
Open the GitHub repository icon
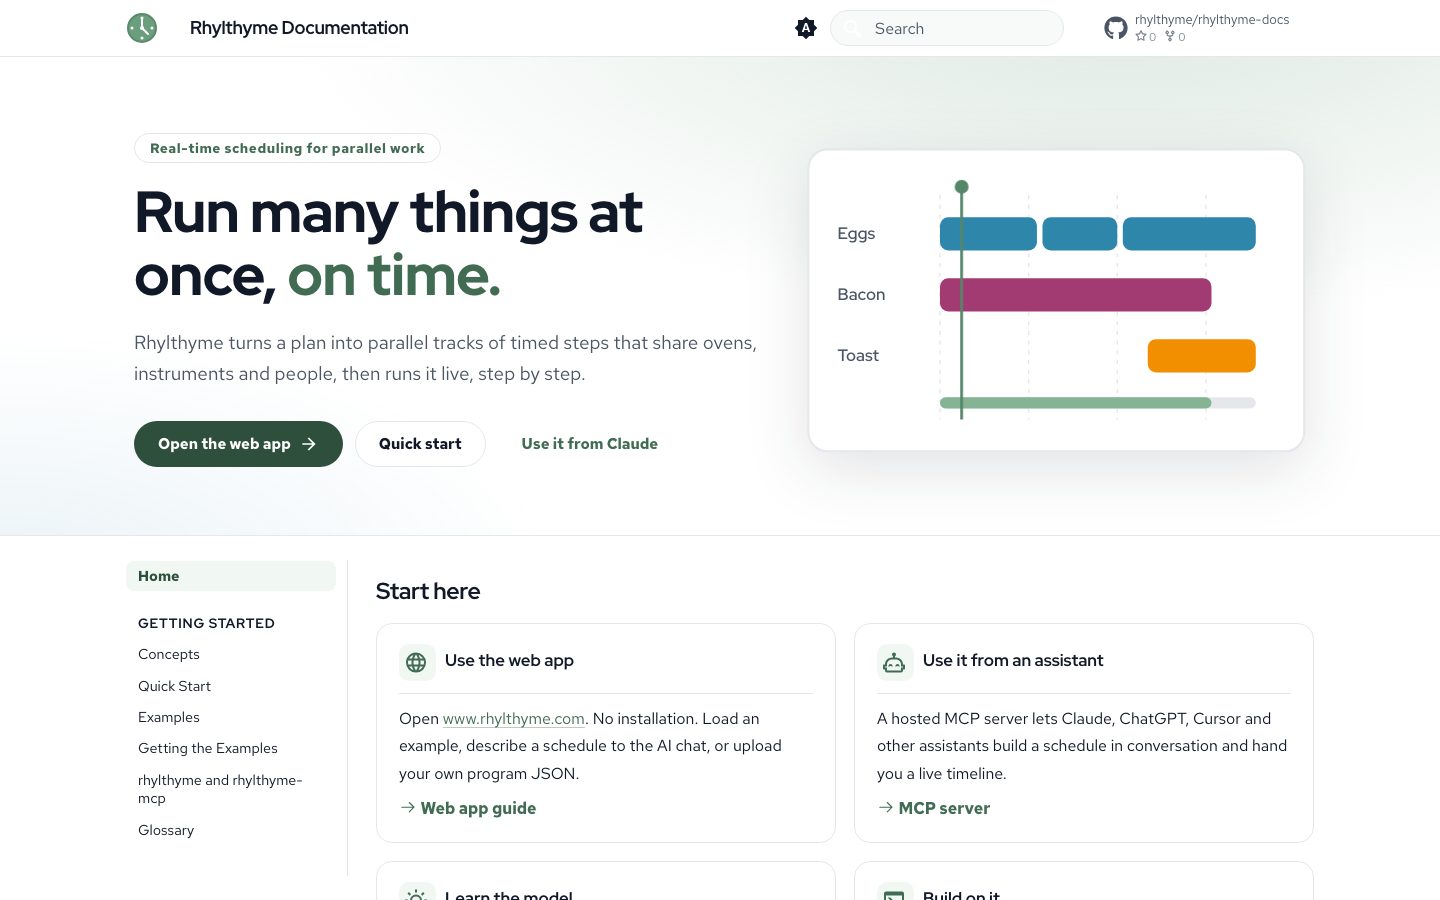[1116, 28]
